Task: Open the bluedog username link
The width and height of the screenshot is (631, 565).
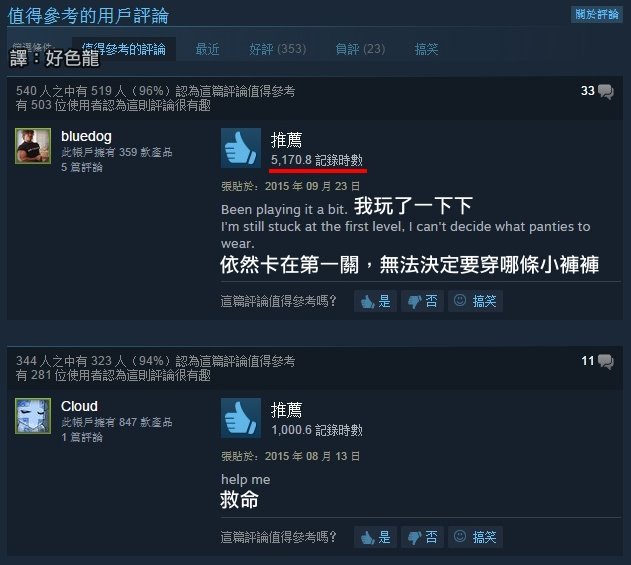Action: [87, 136]
